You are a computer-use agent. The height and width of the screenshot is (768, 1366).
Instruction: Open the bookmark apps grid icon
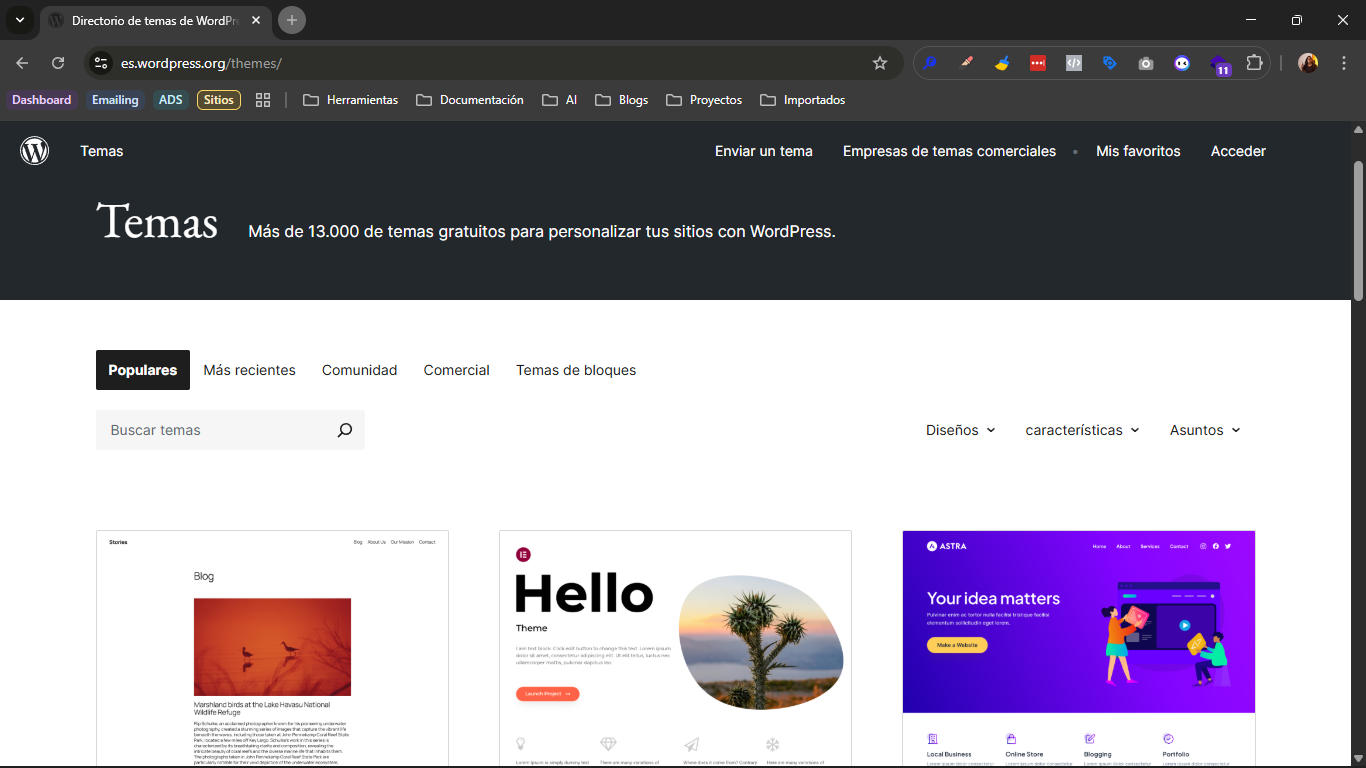(x=263, y=100)
